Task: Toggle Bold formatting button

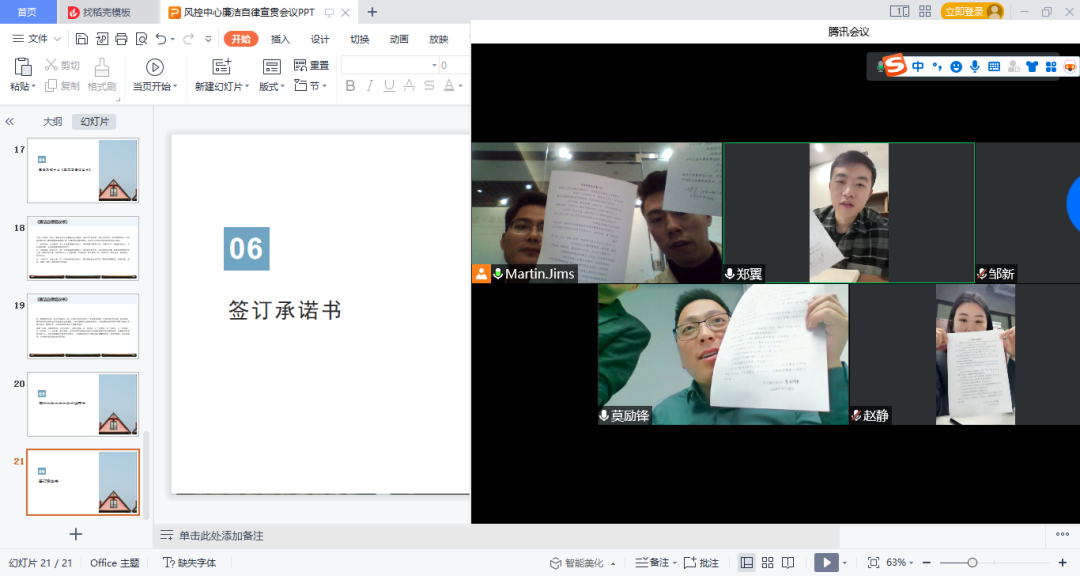Action: point(351,86)
